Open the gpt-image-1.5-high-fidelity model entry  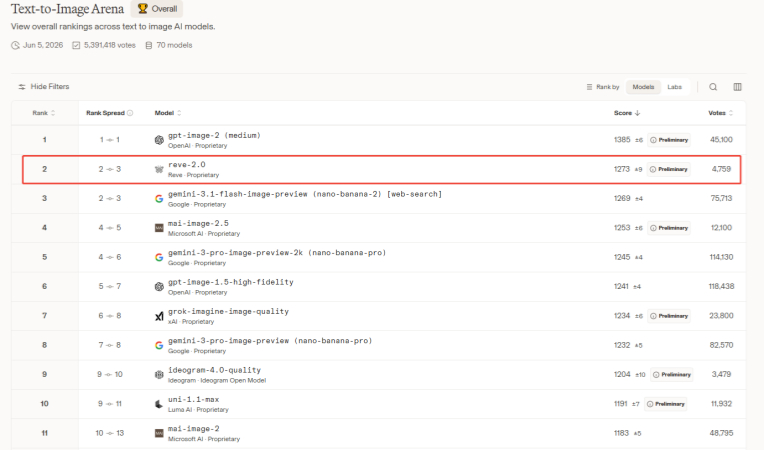(x=230, y=282)
